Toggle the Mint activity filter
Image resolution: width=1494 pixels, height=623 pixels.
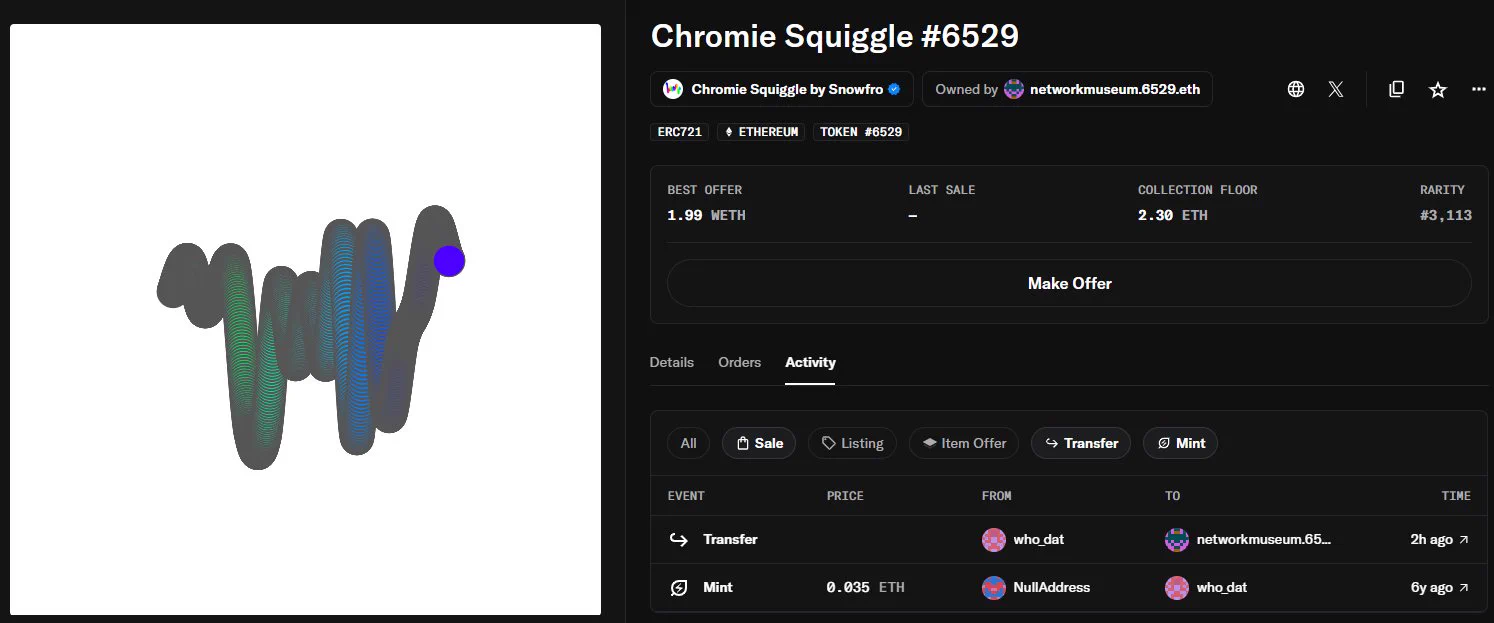[1180, 443]
